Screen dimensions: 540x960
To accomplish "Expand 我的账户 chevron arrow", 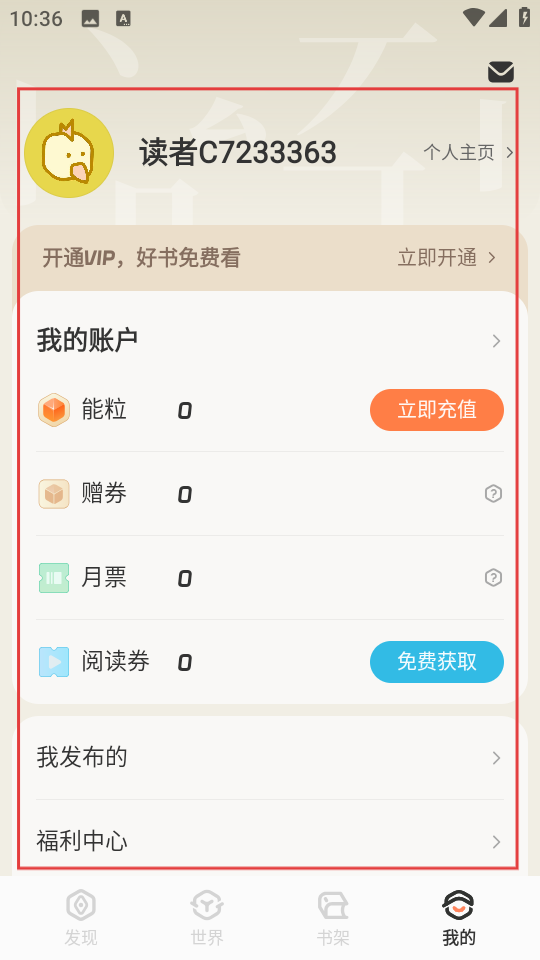I will [496, 341].
